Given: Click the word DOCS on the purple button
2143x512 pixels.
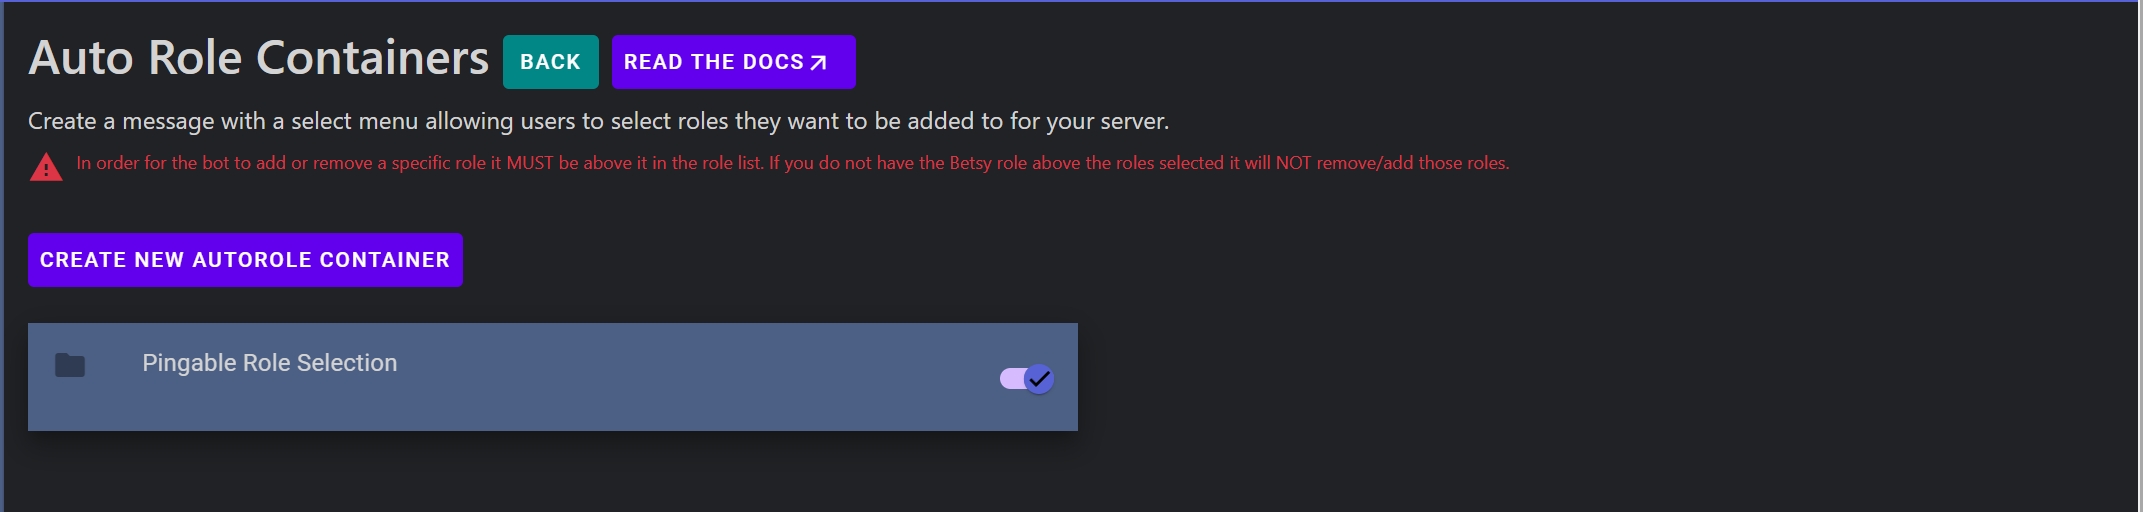Looking at the screenshot, I should (x=773, y=62).
